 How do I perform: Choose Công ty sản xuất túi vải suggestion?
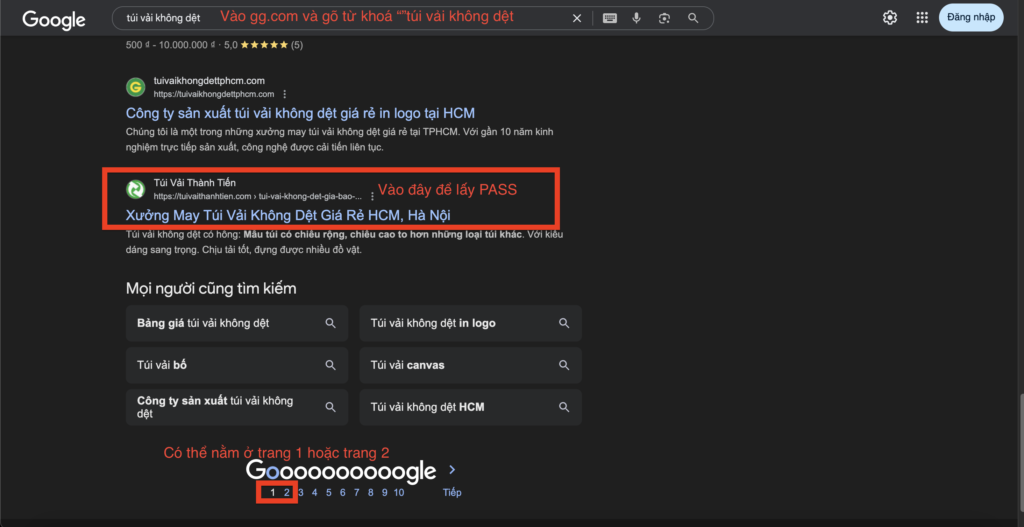(237, 407)
